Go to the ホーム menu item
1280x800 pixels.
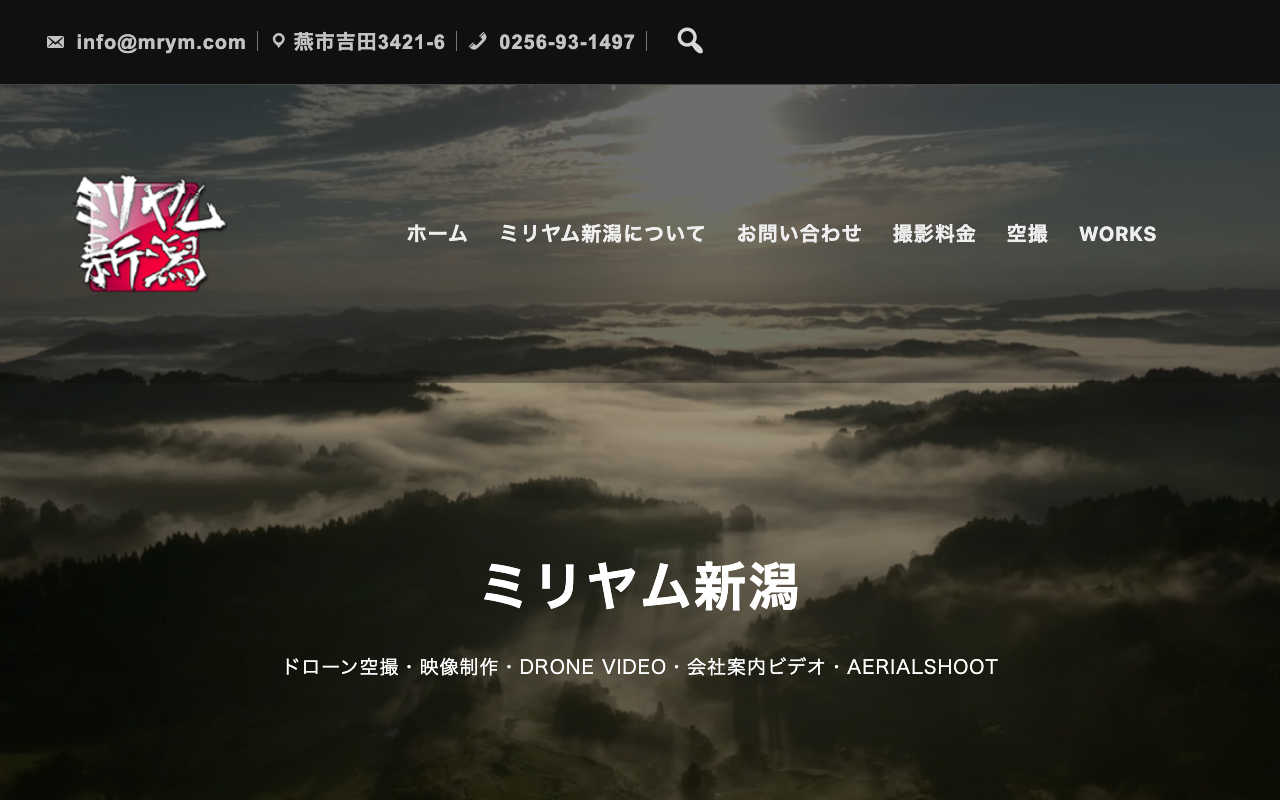(437, 234)
